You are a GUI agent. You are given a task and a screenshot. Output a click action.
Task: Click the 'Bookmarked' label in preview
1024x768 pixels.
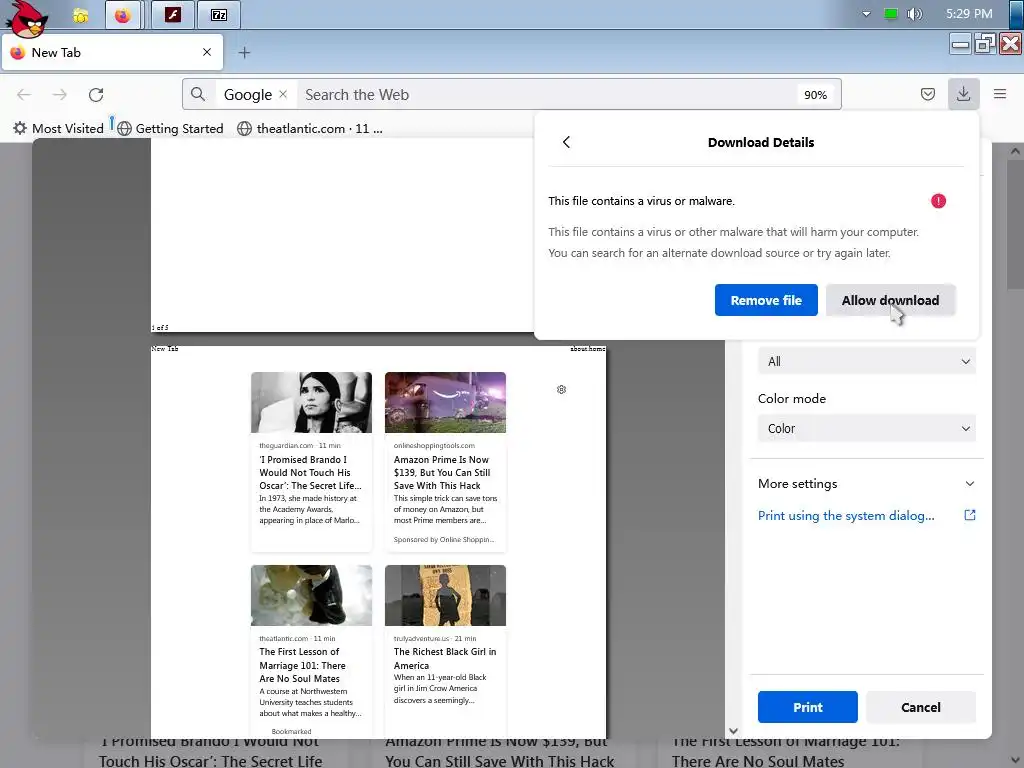click(291, 731)
